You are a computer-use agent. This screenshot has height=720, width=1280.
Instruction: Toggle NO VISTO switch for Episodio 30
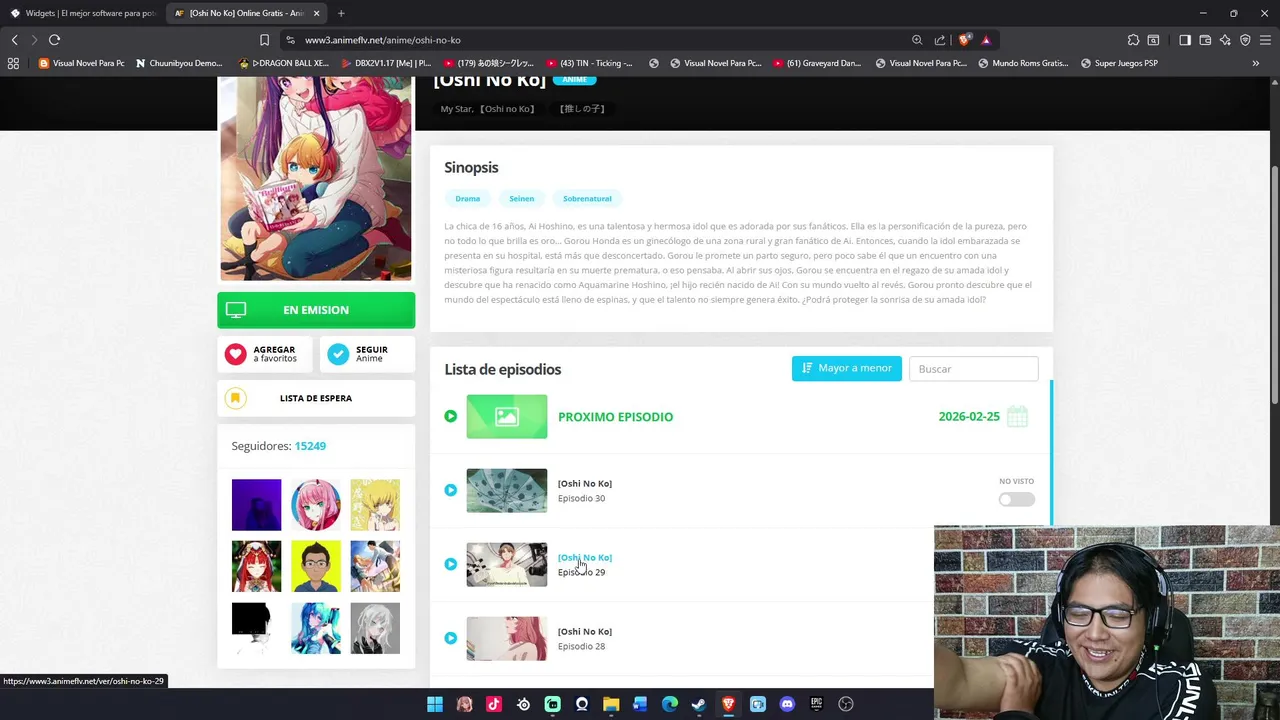[x=1016, y=499]
